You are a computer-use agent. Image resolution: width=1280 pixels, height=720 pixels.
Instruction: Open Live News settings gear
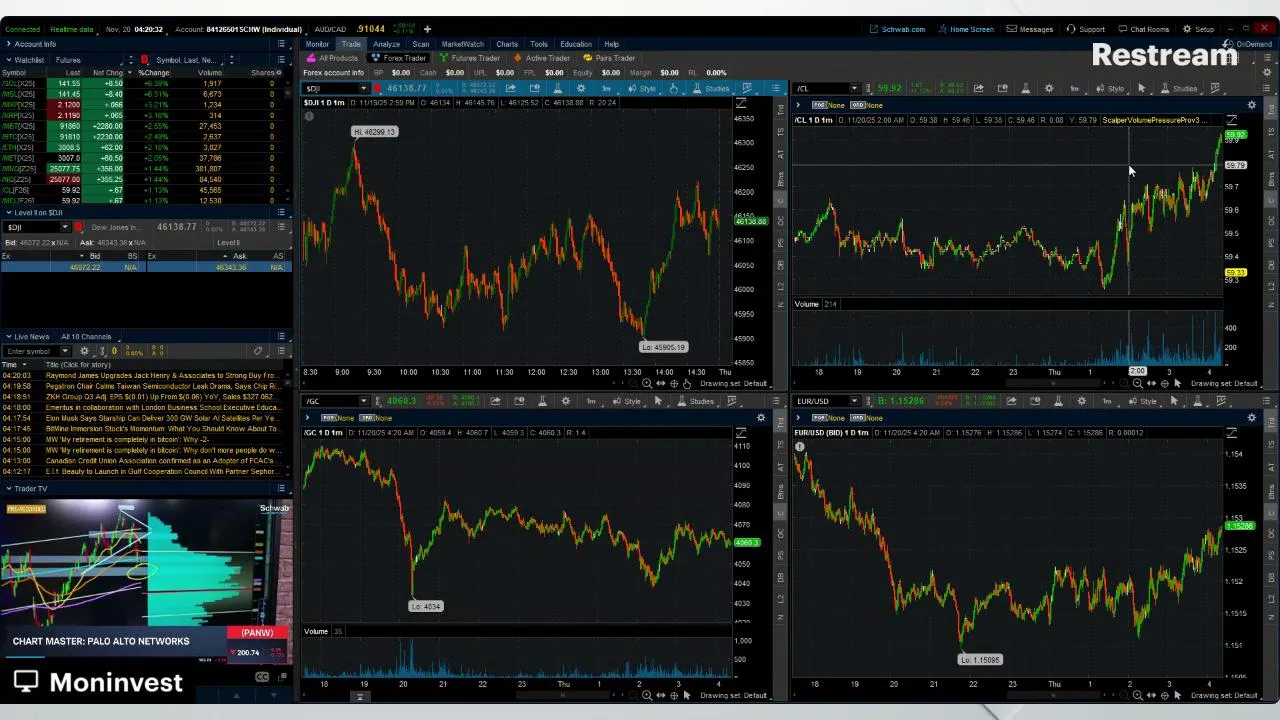point(84,351)
